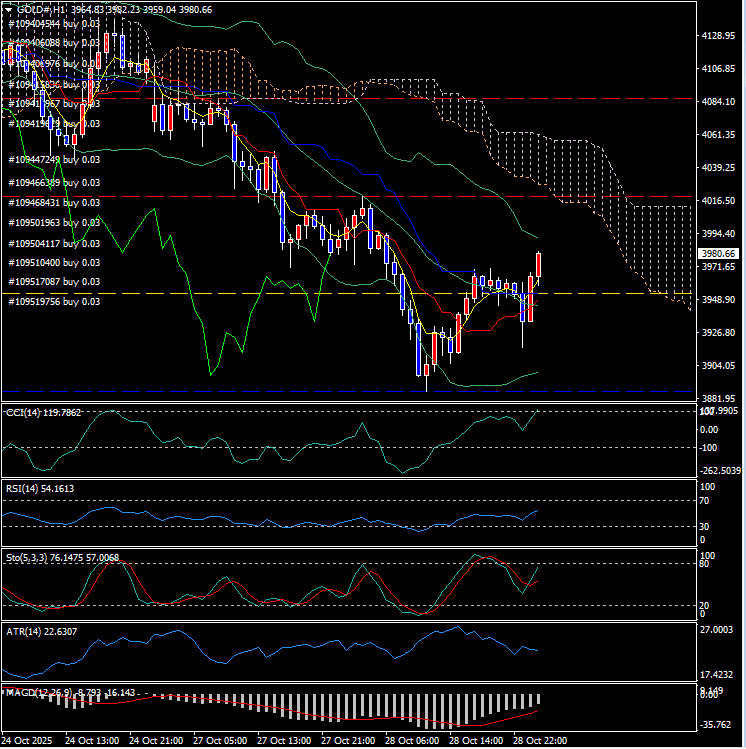This screenshot has width=746, height=749.
Task: Click the 24 Oct 2025 date label
Action: pyautogui.click(x=27, y=741)
